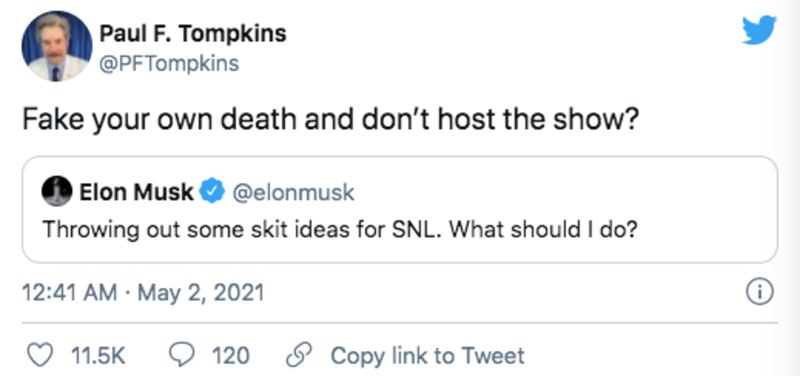Open replies via speech bubble icon

coord(183,356)
